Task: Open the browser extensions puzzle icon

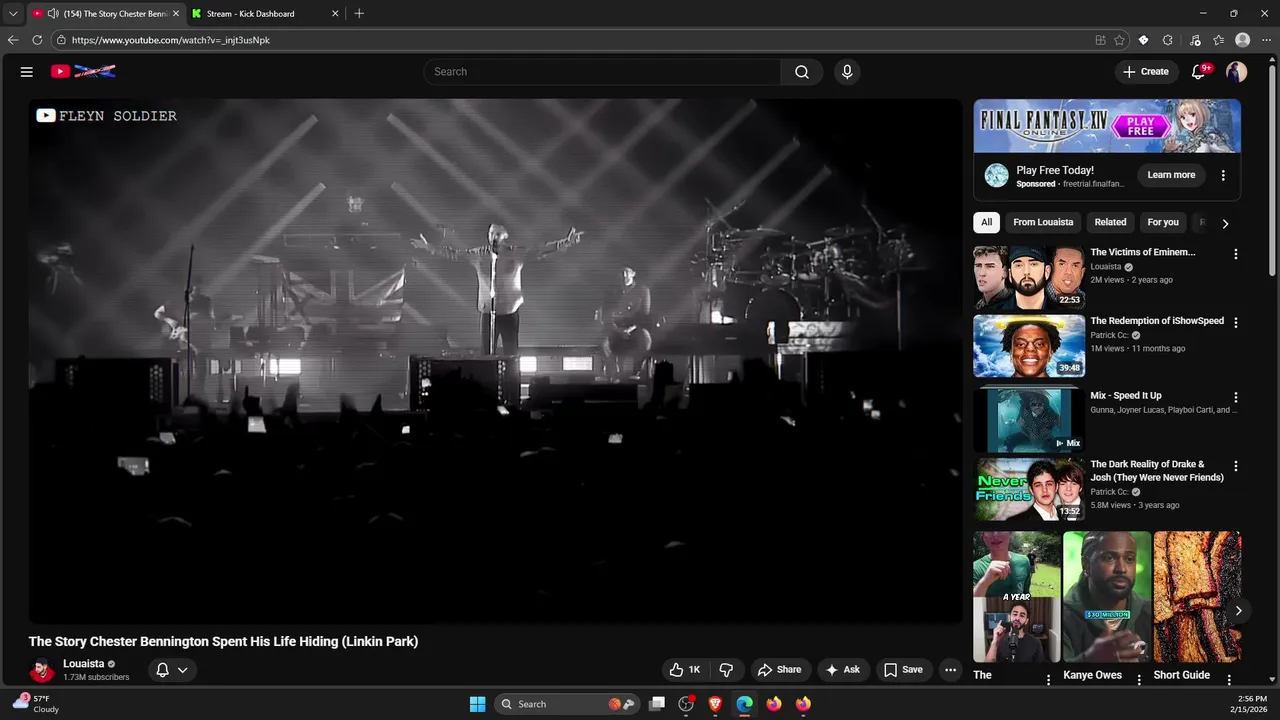Action: 1168,40
